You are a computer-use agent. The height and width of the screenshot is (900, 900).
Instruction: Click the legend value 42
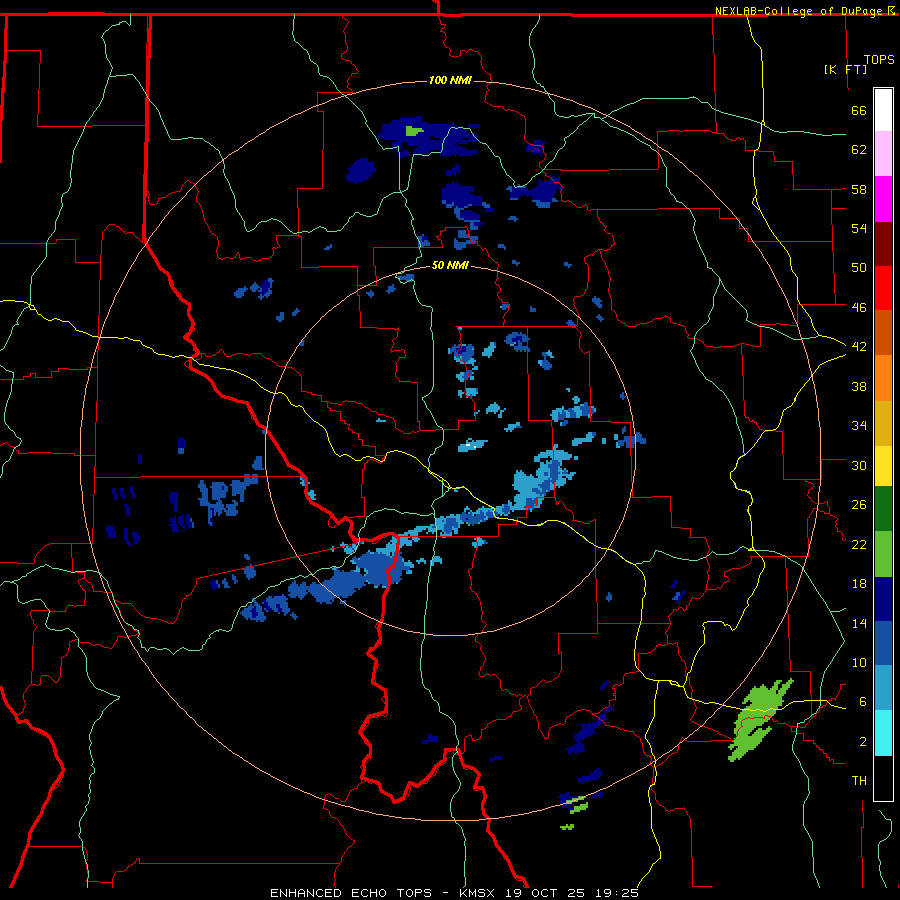tap(859, 347)
